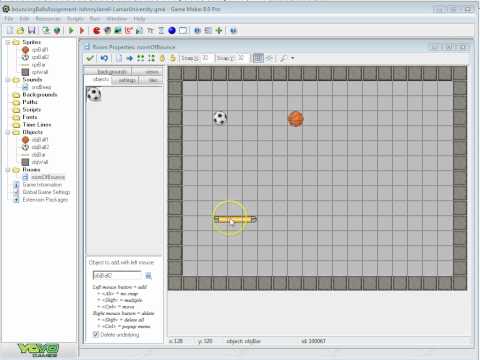This screenshot has width=480, height=360.
Task: Collapse the Rooms folder
Action: [x=8, y=170]
